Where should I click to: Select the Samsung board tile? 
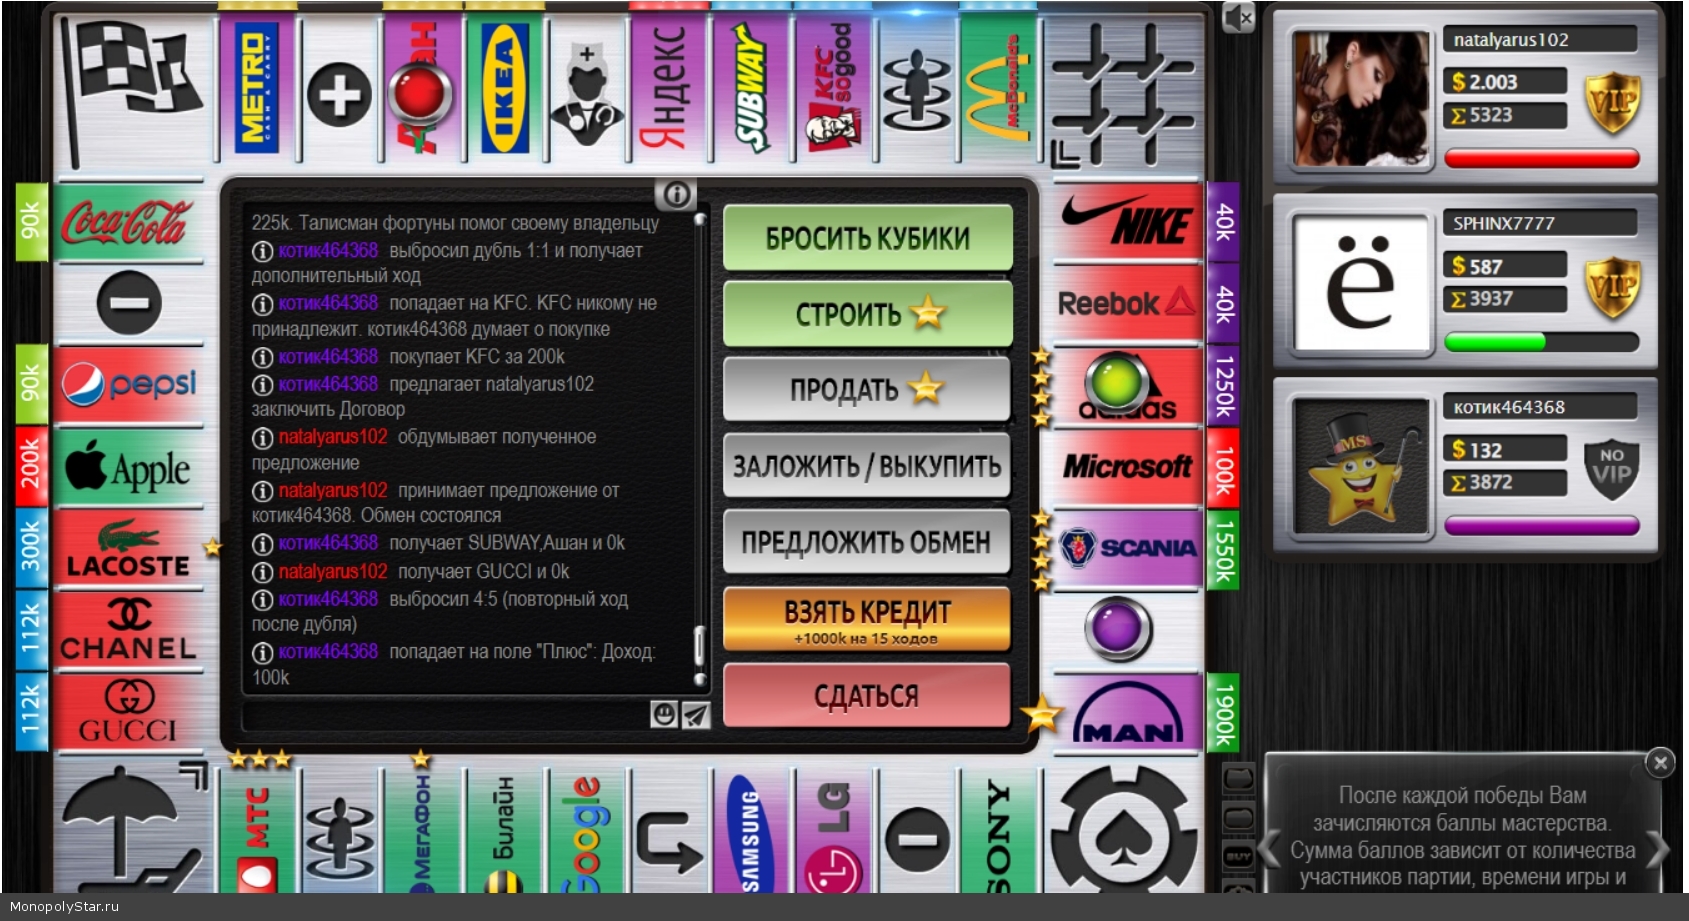point(751,830)
